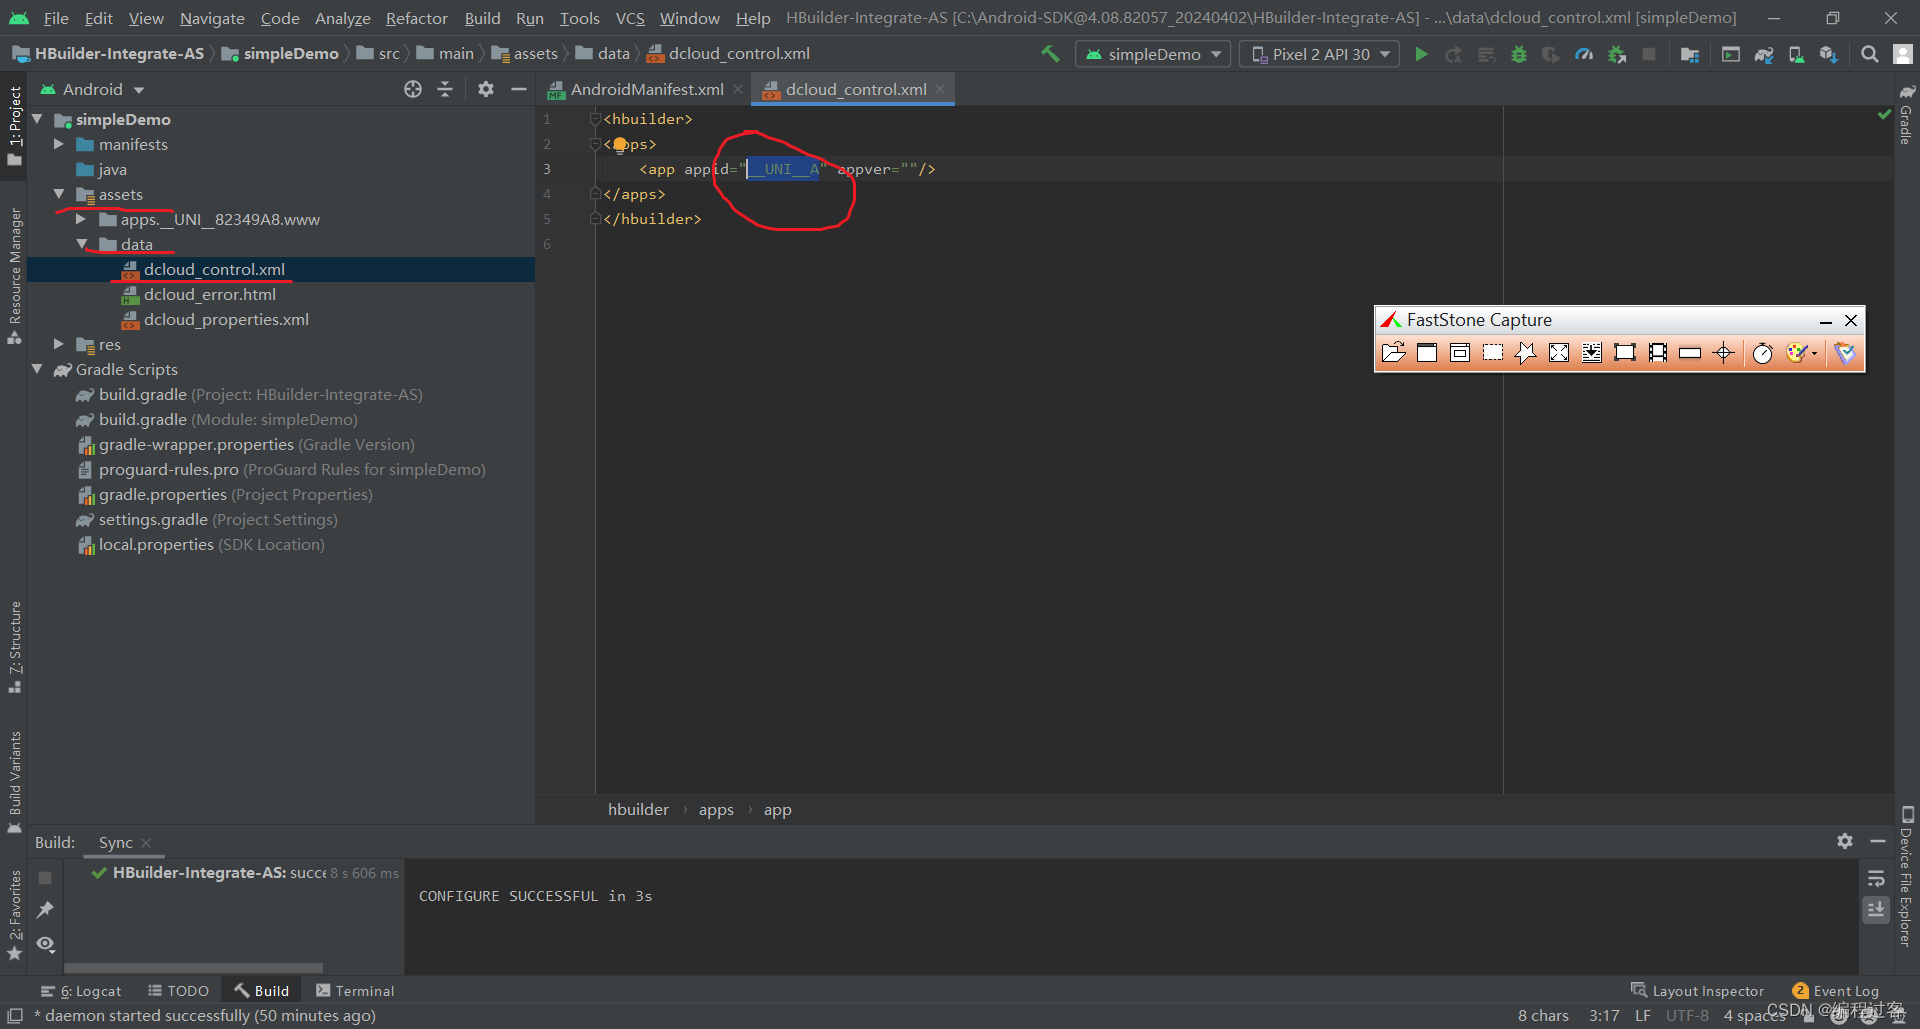The image size is (1920, 1029).
Task: Open the simpleDemo run configuration dropdown
Action: coord(1153,54)
